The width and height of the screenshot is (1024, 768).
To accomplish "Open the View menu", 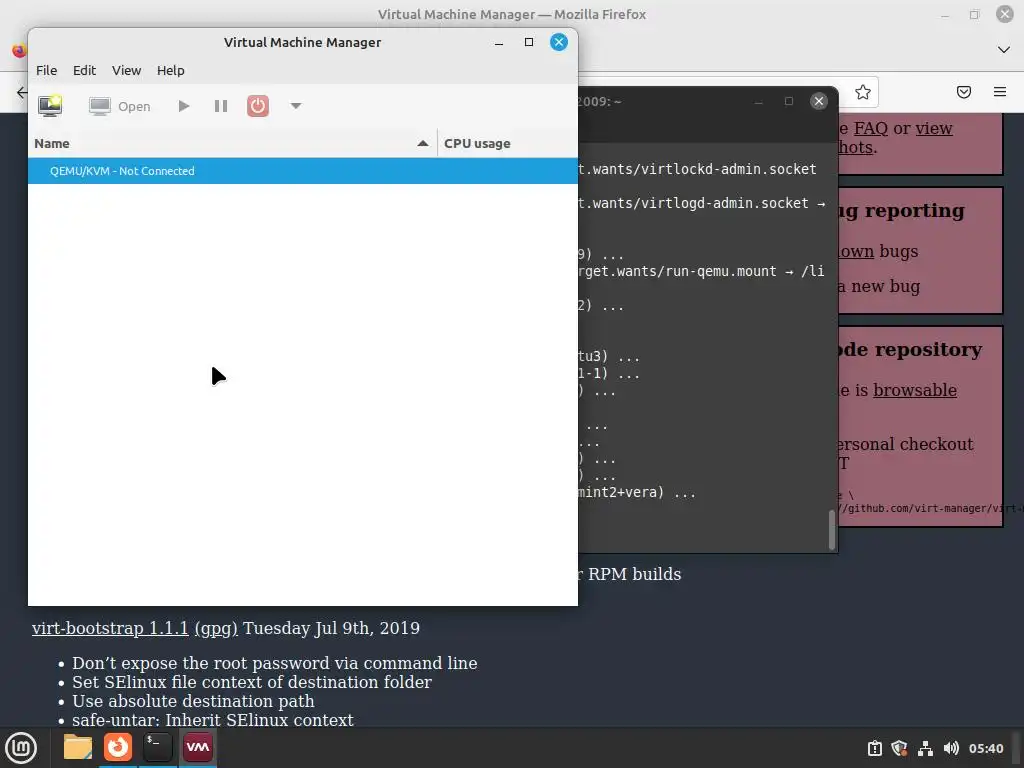I will point(126,71).
